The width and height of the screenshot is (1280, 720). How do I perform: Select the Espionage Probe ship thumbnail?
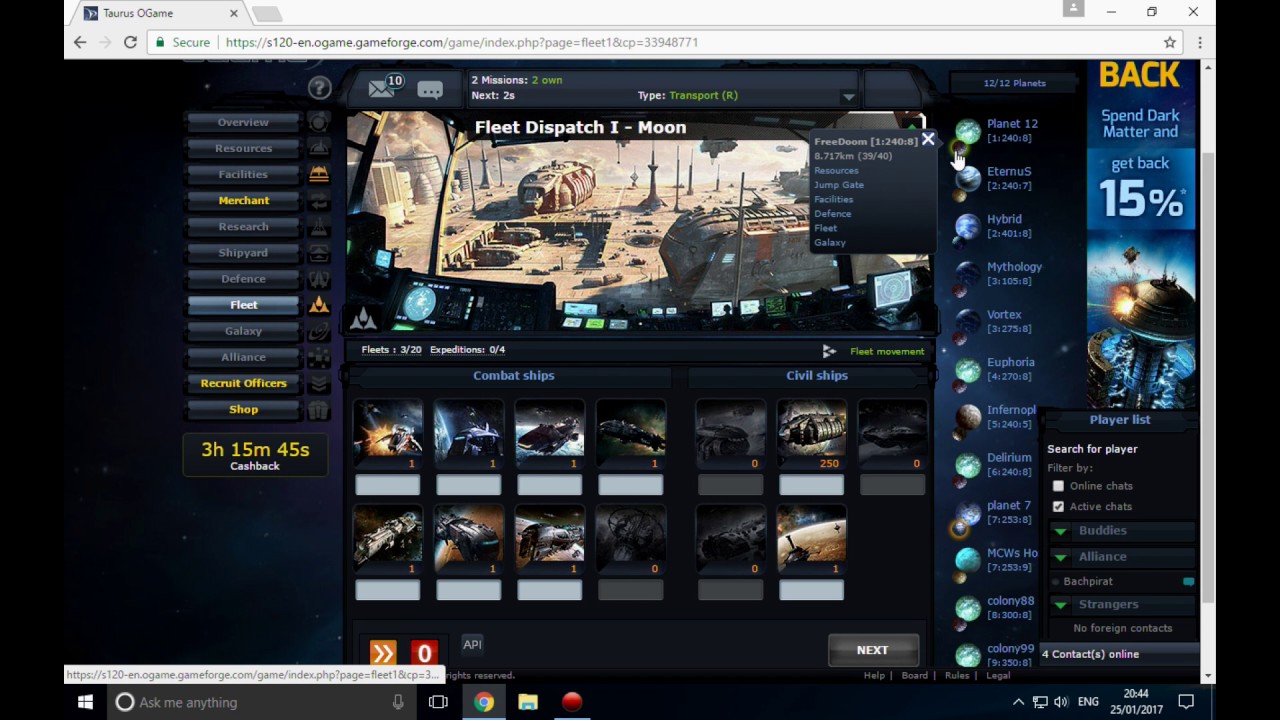(x=811, y=539)
